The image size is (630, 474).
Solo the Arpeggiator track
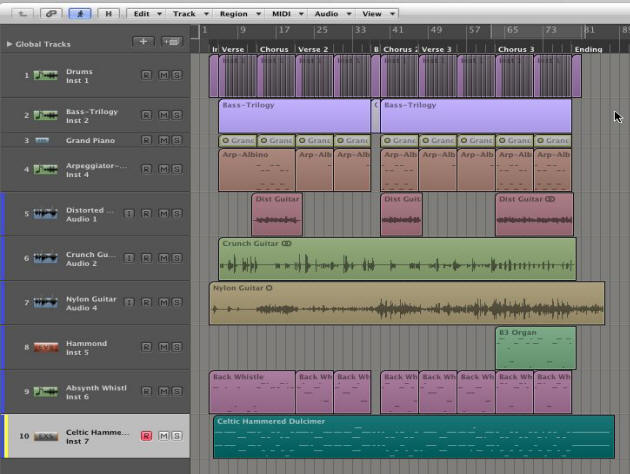coord(176,169)
